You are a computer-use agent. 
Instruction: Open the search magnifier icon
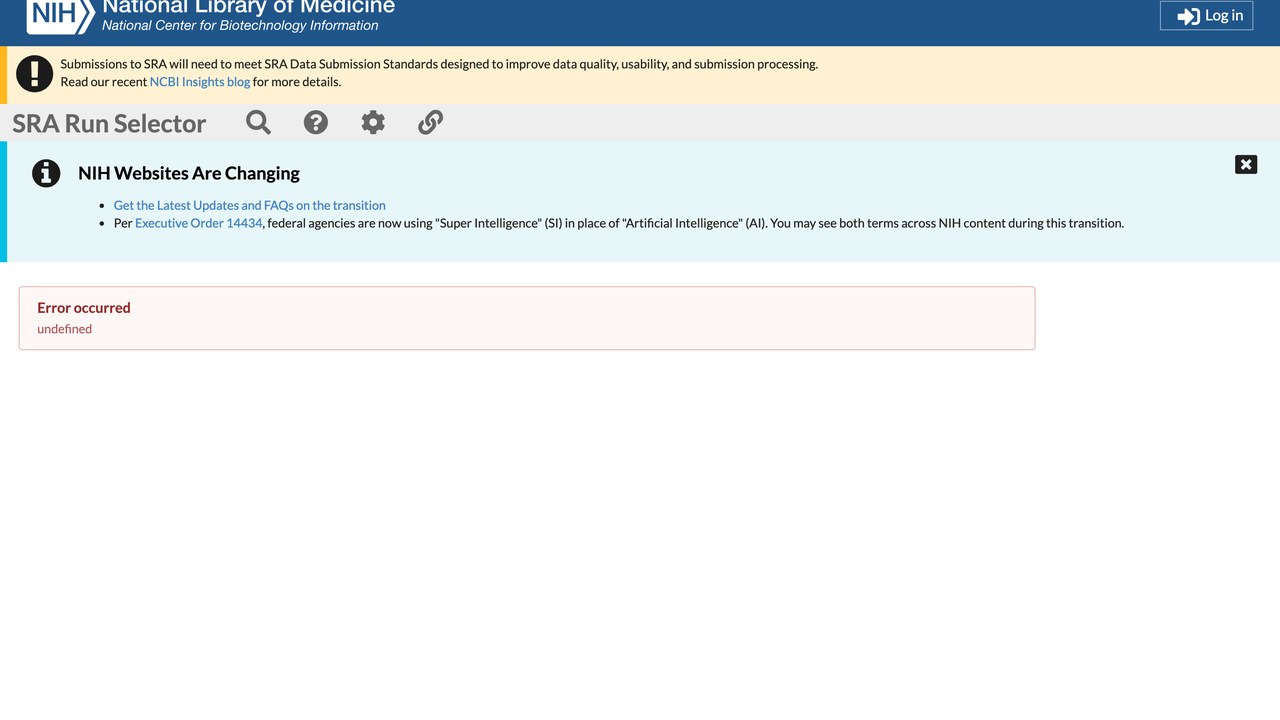pos(258,122)
